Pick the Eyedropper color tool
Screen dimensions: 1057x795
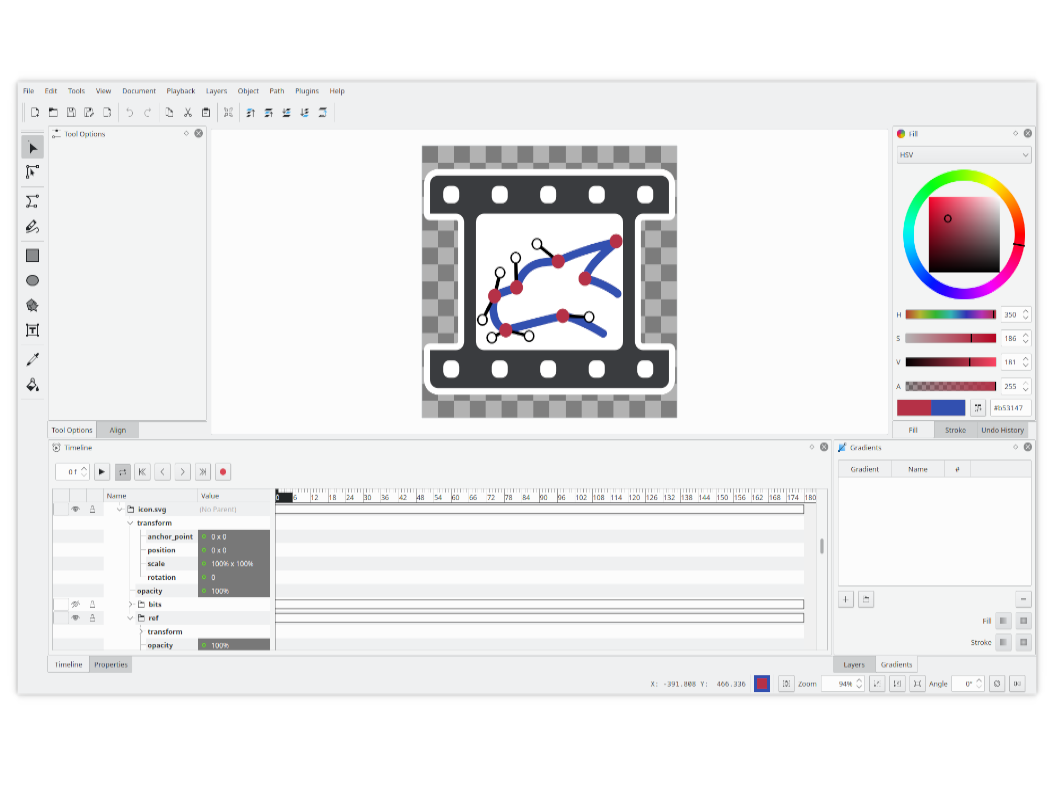32,359
